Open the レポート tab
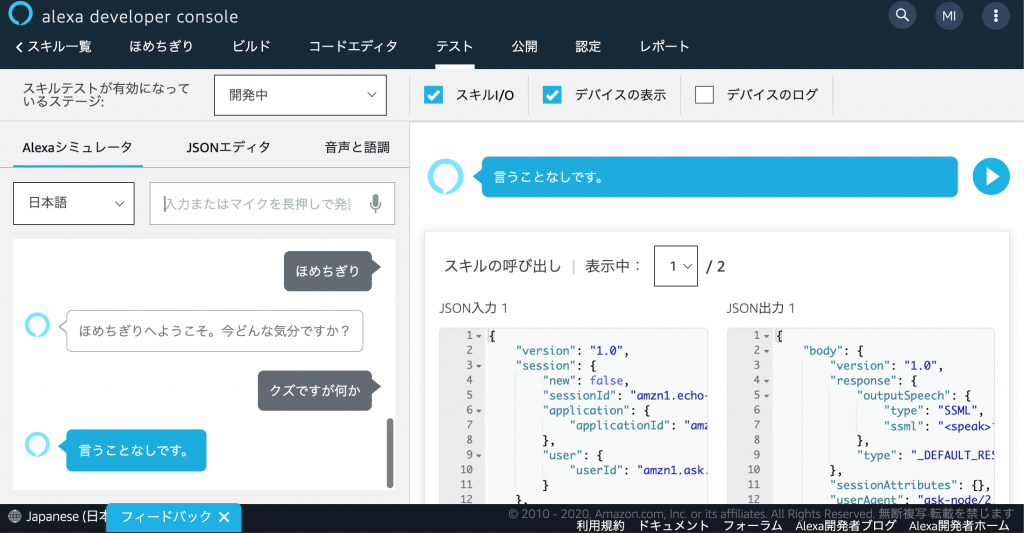The image size is (1024, 533). point(664,46)
